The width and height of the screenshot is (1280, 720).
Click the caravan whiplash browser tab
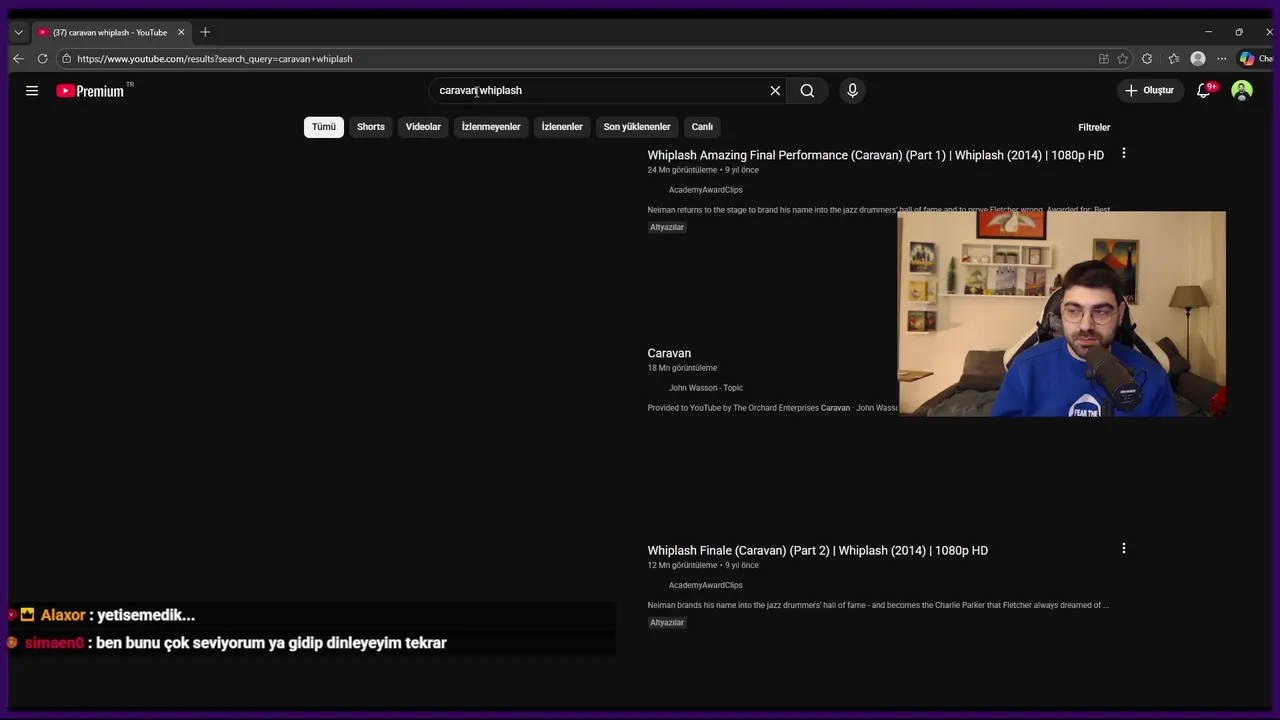tap(110, 32)
